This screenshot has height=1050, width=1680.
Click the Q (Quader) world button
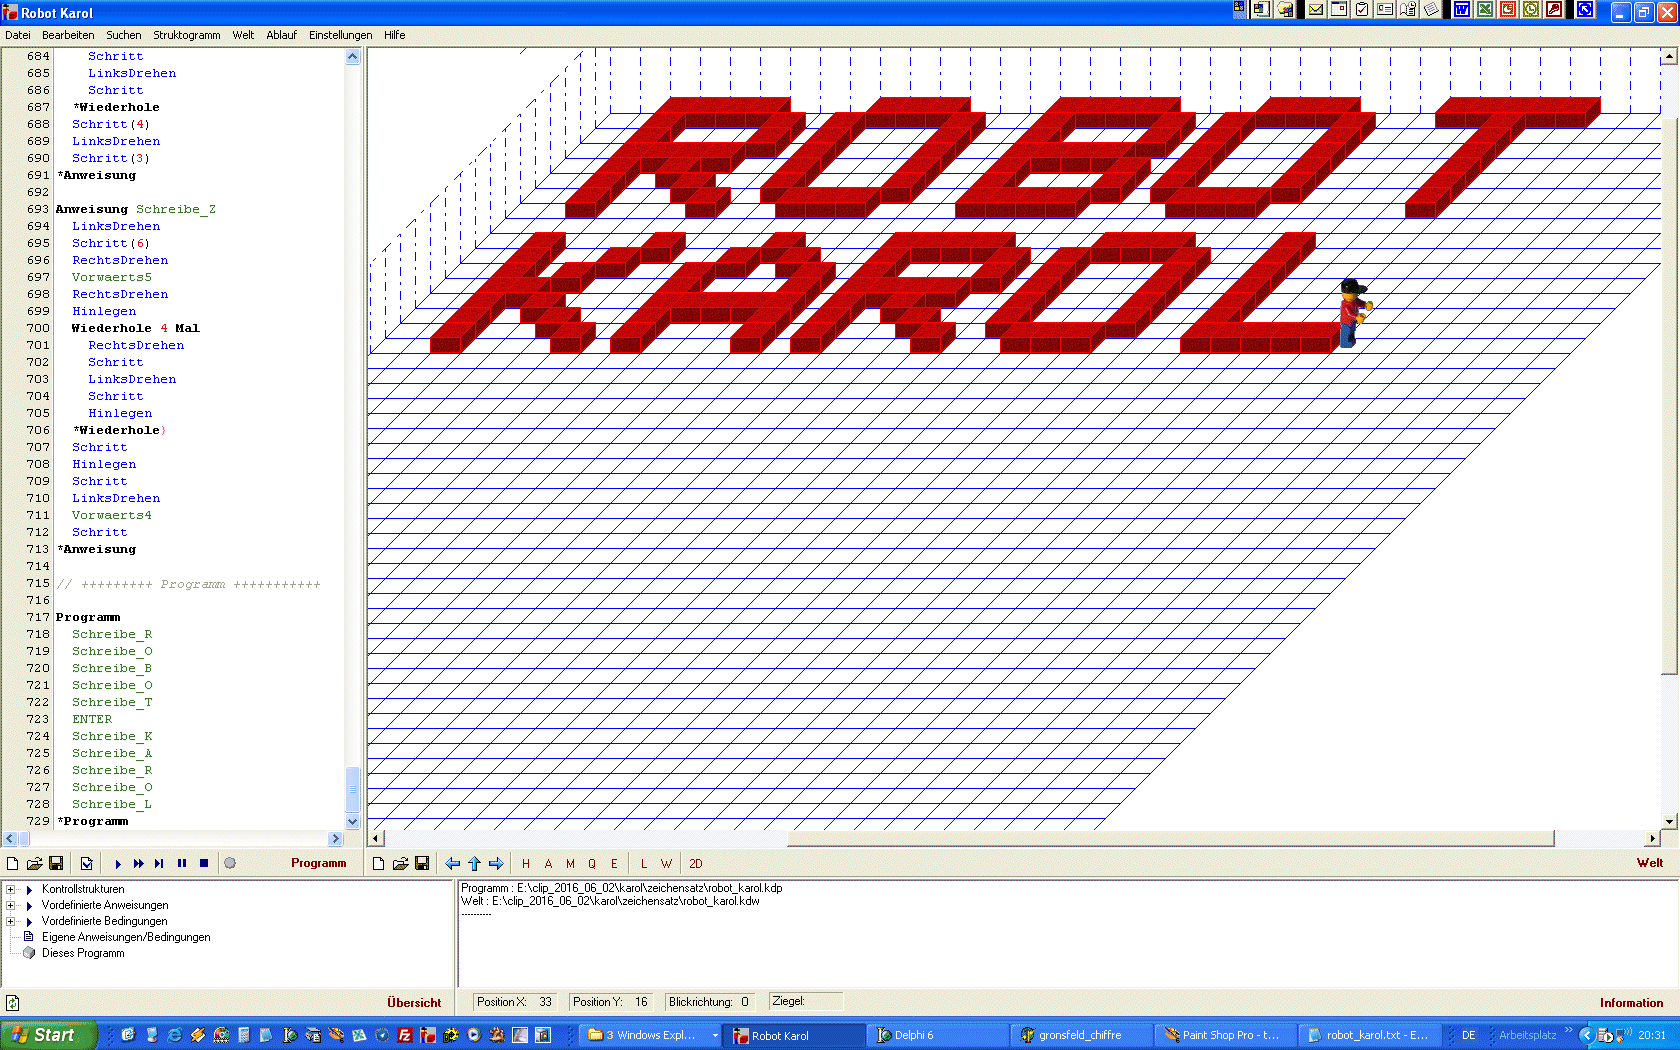592,863
